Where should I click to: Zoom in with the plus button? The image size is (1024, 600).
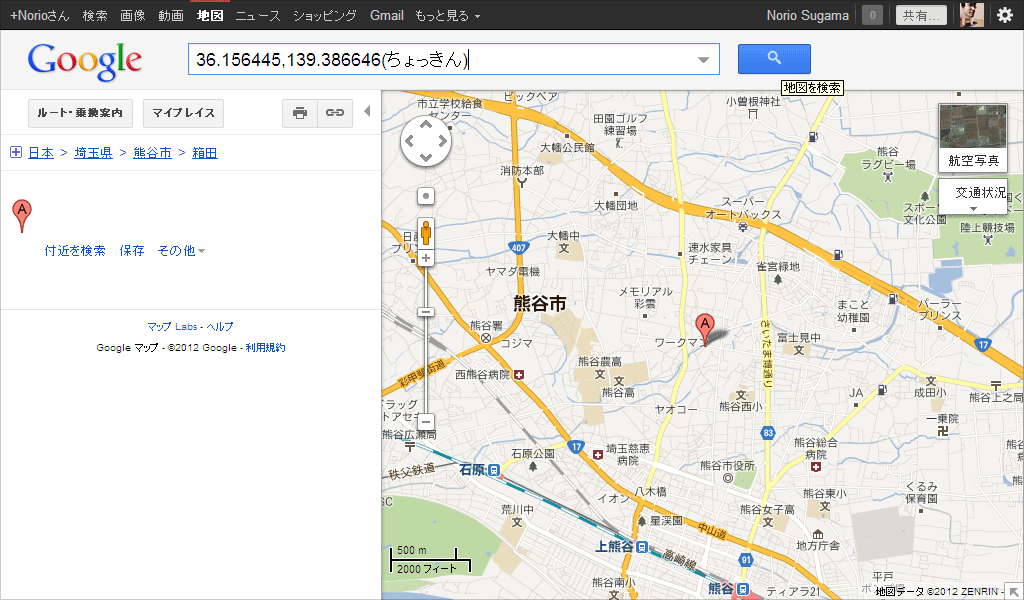click(x=426, y=258)
